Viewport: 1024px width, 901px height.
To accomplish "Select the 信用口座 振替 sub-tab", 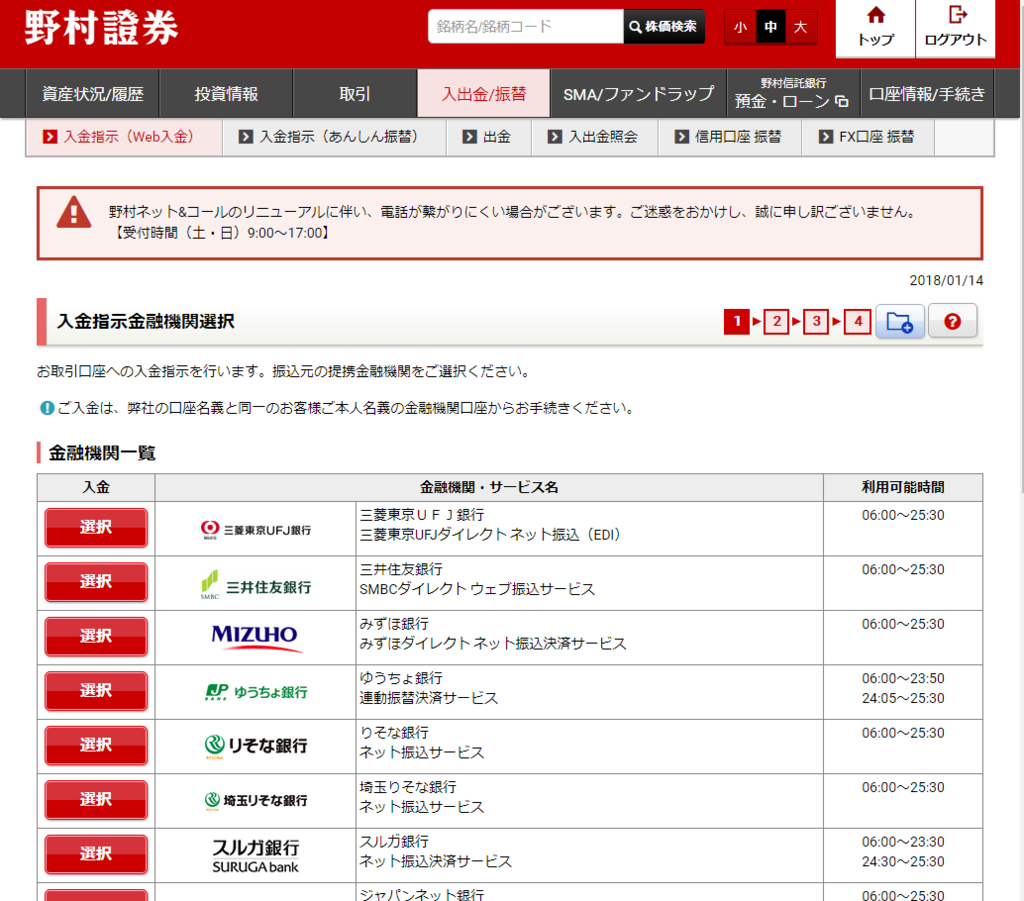I will [x=729, y=137].
